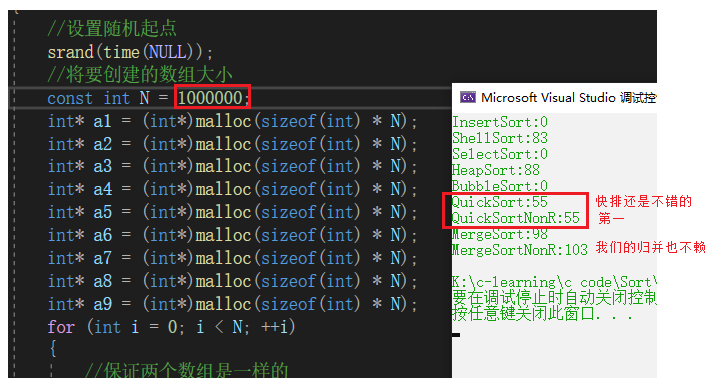The image size is (713, 386).
Task: Click the number 1000000 in const declaration
Action: point(210,98)
